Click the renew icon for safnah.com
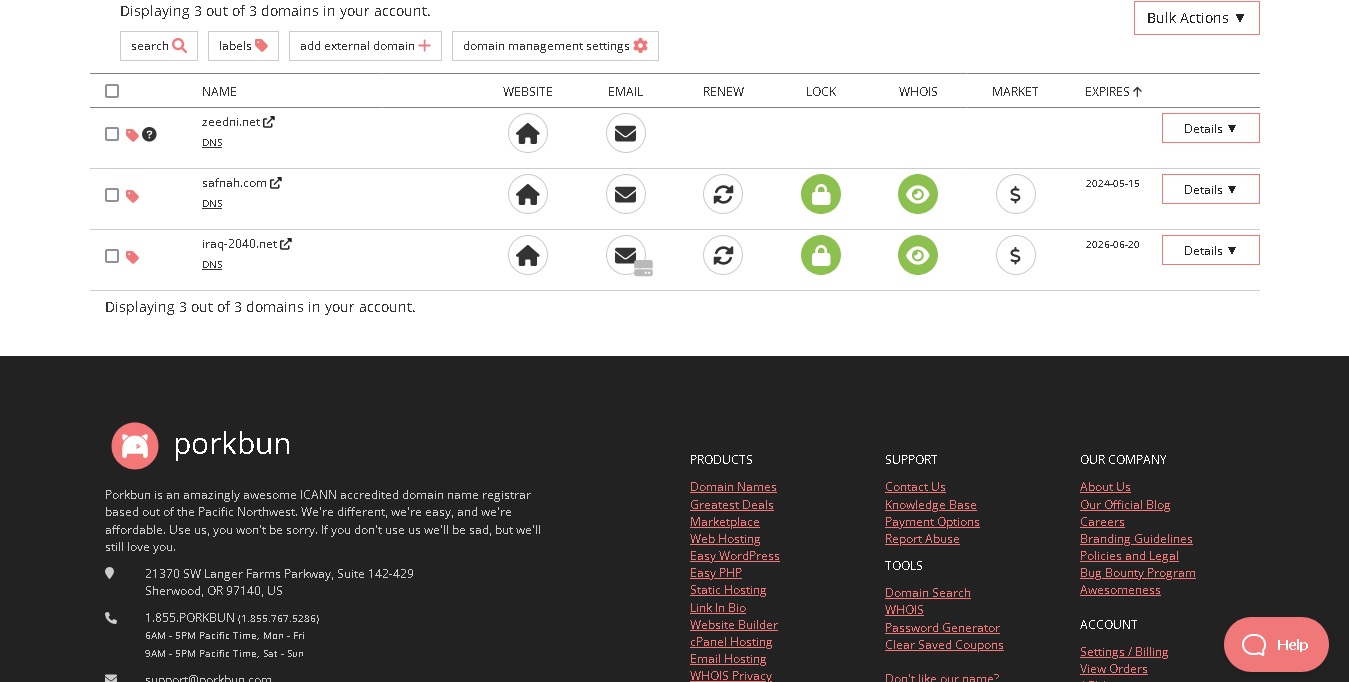This screenshot has height=682, width=1349. tap(723, 194)
